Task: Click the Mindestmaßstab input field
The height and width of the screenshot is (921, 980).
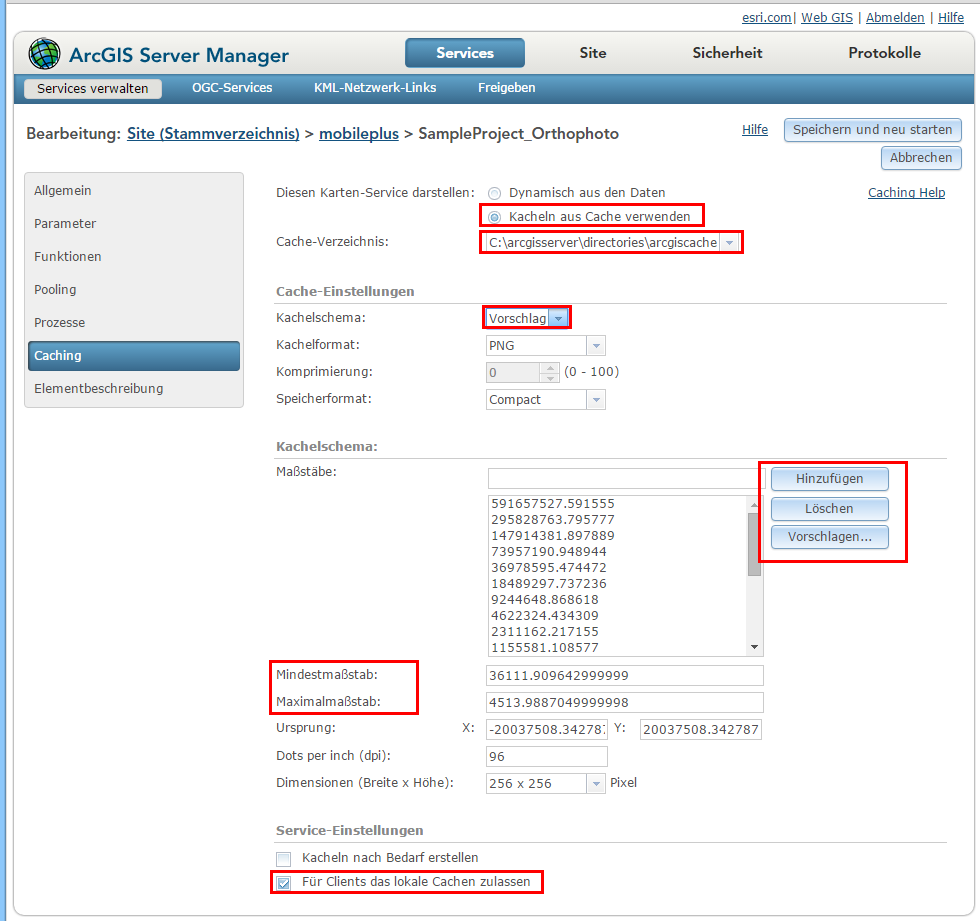Action: (x=625, y=675)
